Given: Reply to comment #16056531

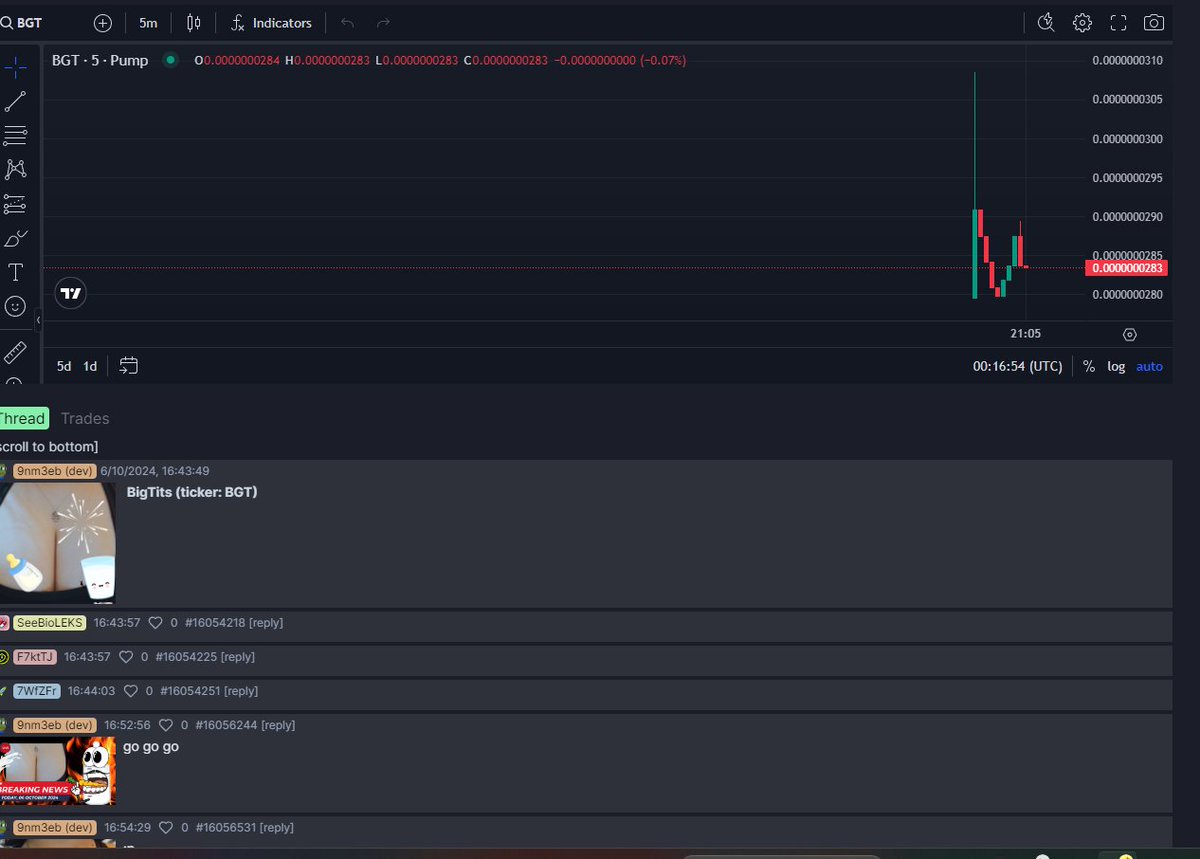Looking at the screenshot, I should pos(277,828).
